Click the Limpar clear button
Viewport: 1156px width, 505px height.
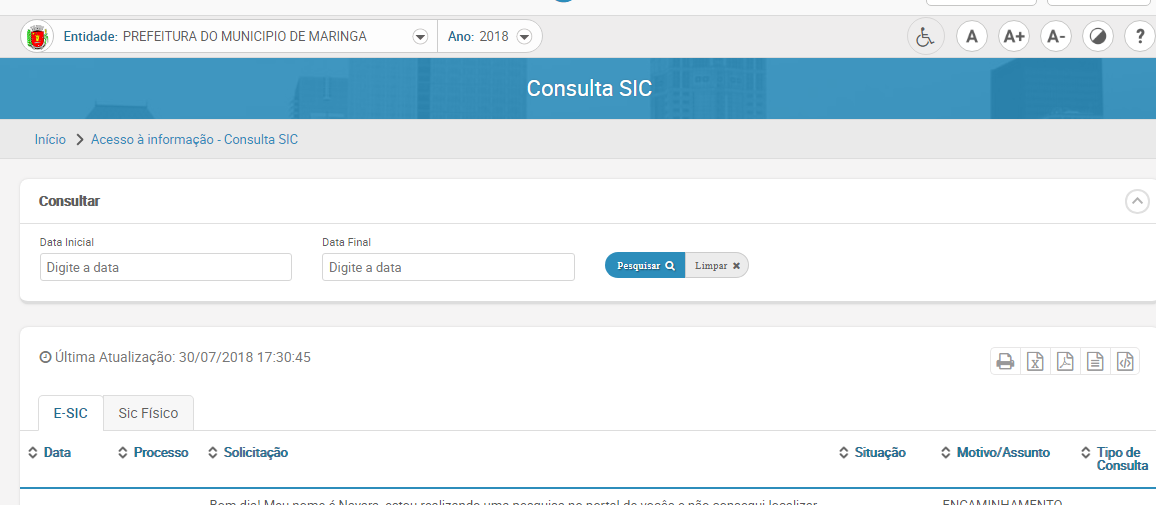pyautogui.click(x=717, y=265)
